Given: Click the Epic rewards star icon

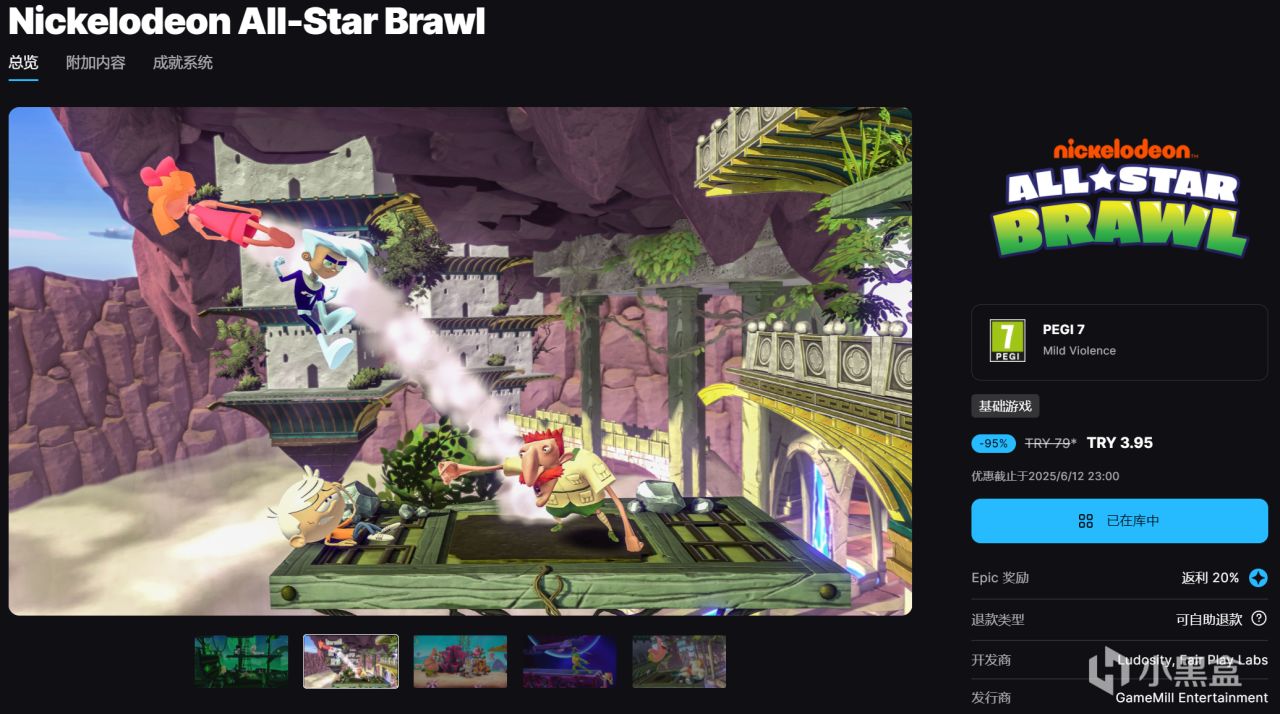Looking at the screenshot, I should click(1258, 578).
